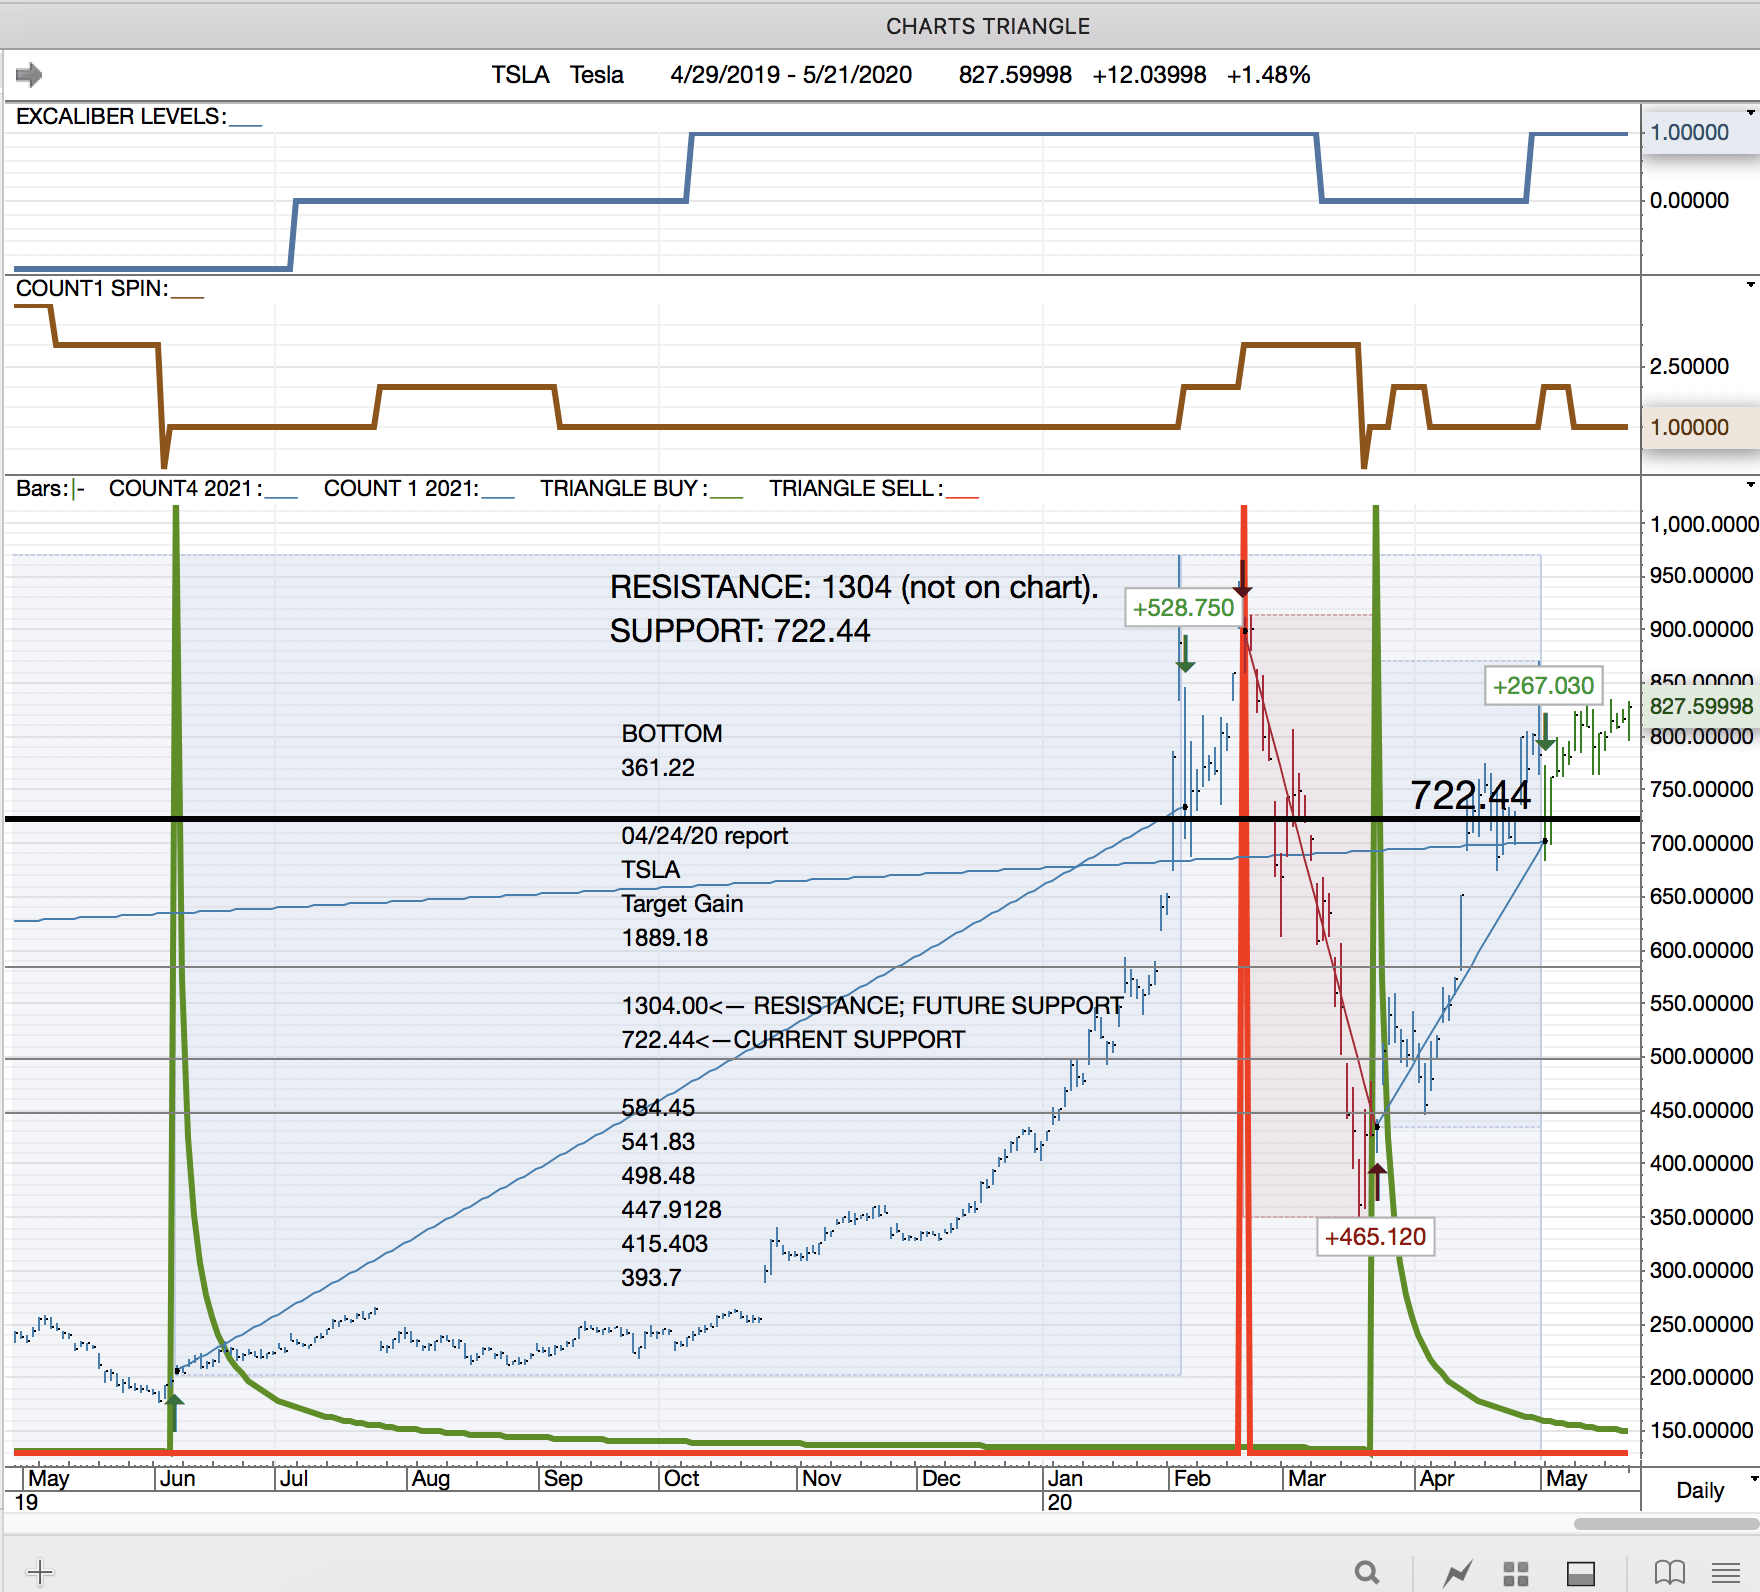Click the TSLA ticker symbol in header
1760x1592 pixels.
(x=520, y=75)
